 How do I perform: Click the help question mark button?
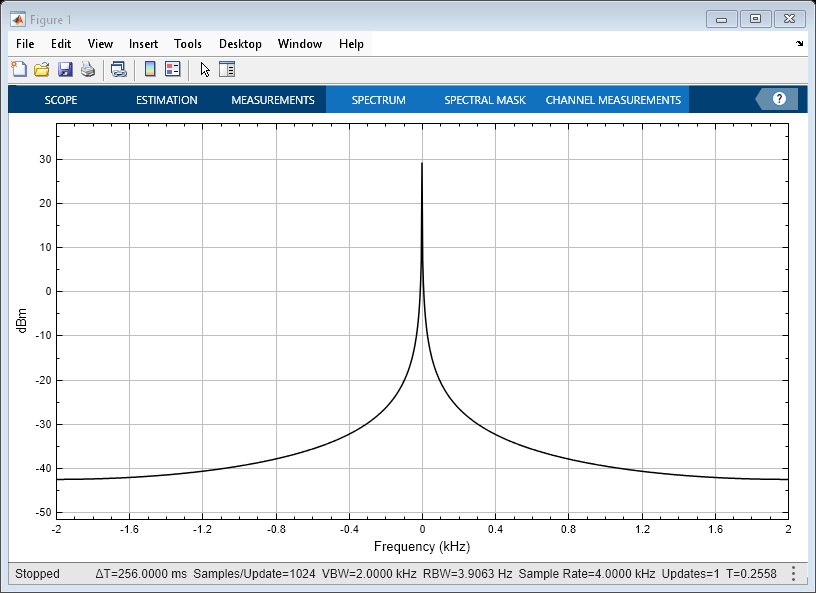tap(779, 99)
